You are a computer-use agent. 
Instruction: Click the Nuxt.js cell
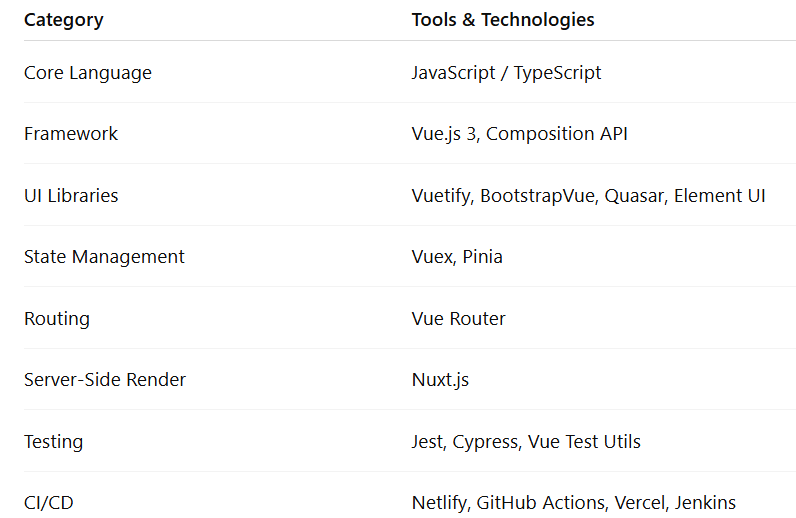point(440,380)
